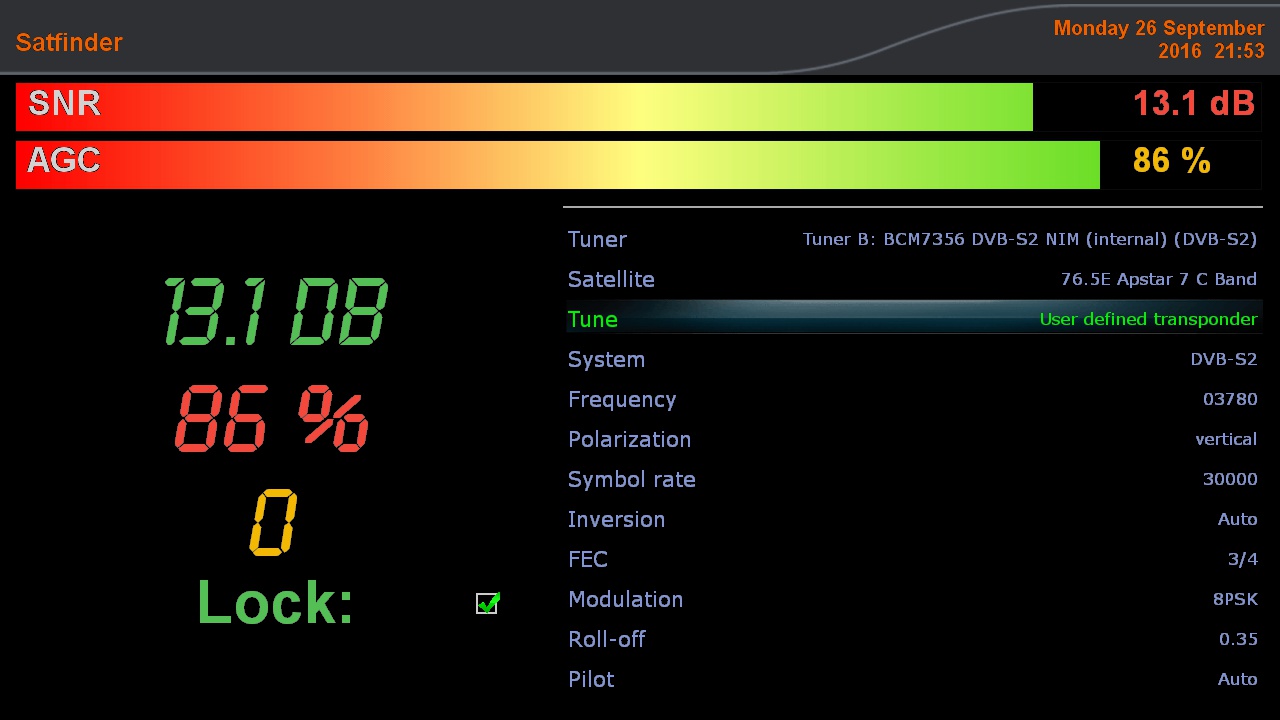
Task: Select the Modulation 8PSK option
Action: coord(912,599)
